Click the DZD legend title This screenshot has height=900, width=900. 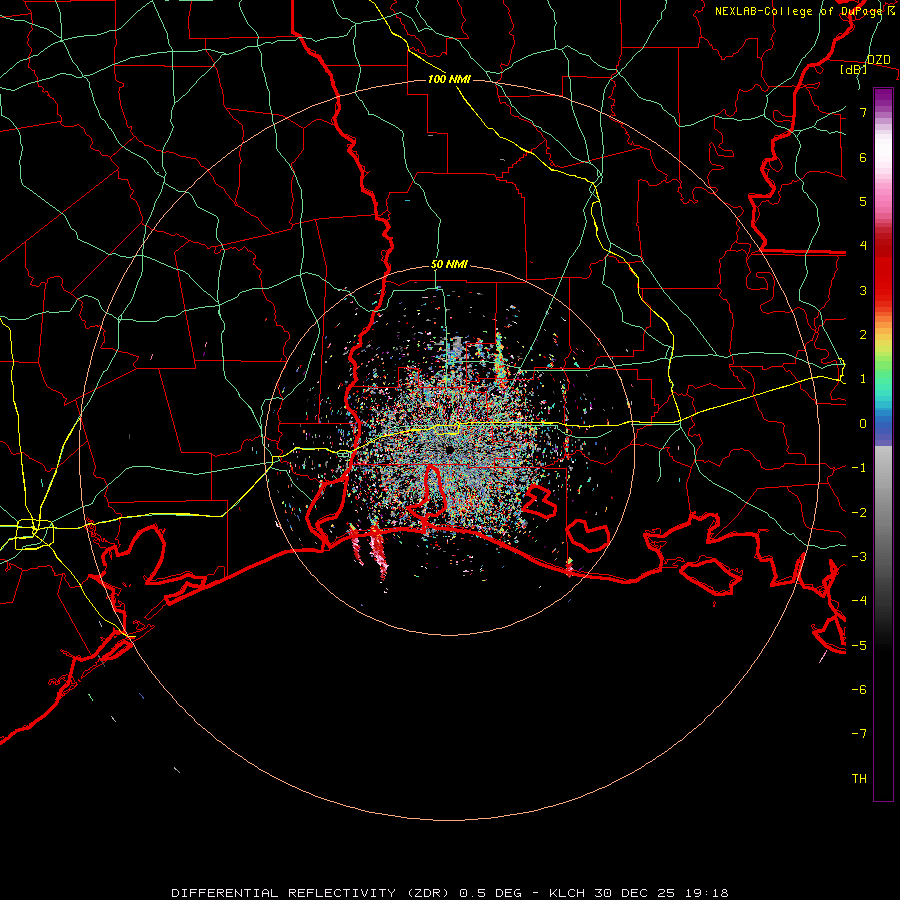(x=878, y=60)
